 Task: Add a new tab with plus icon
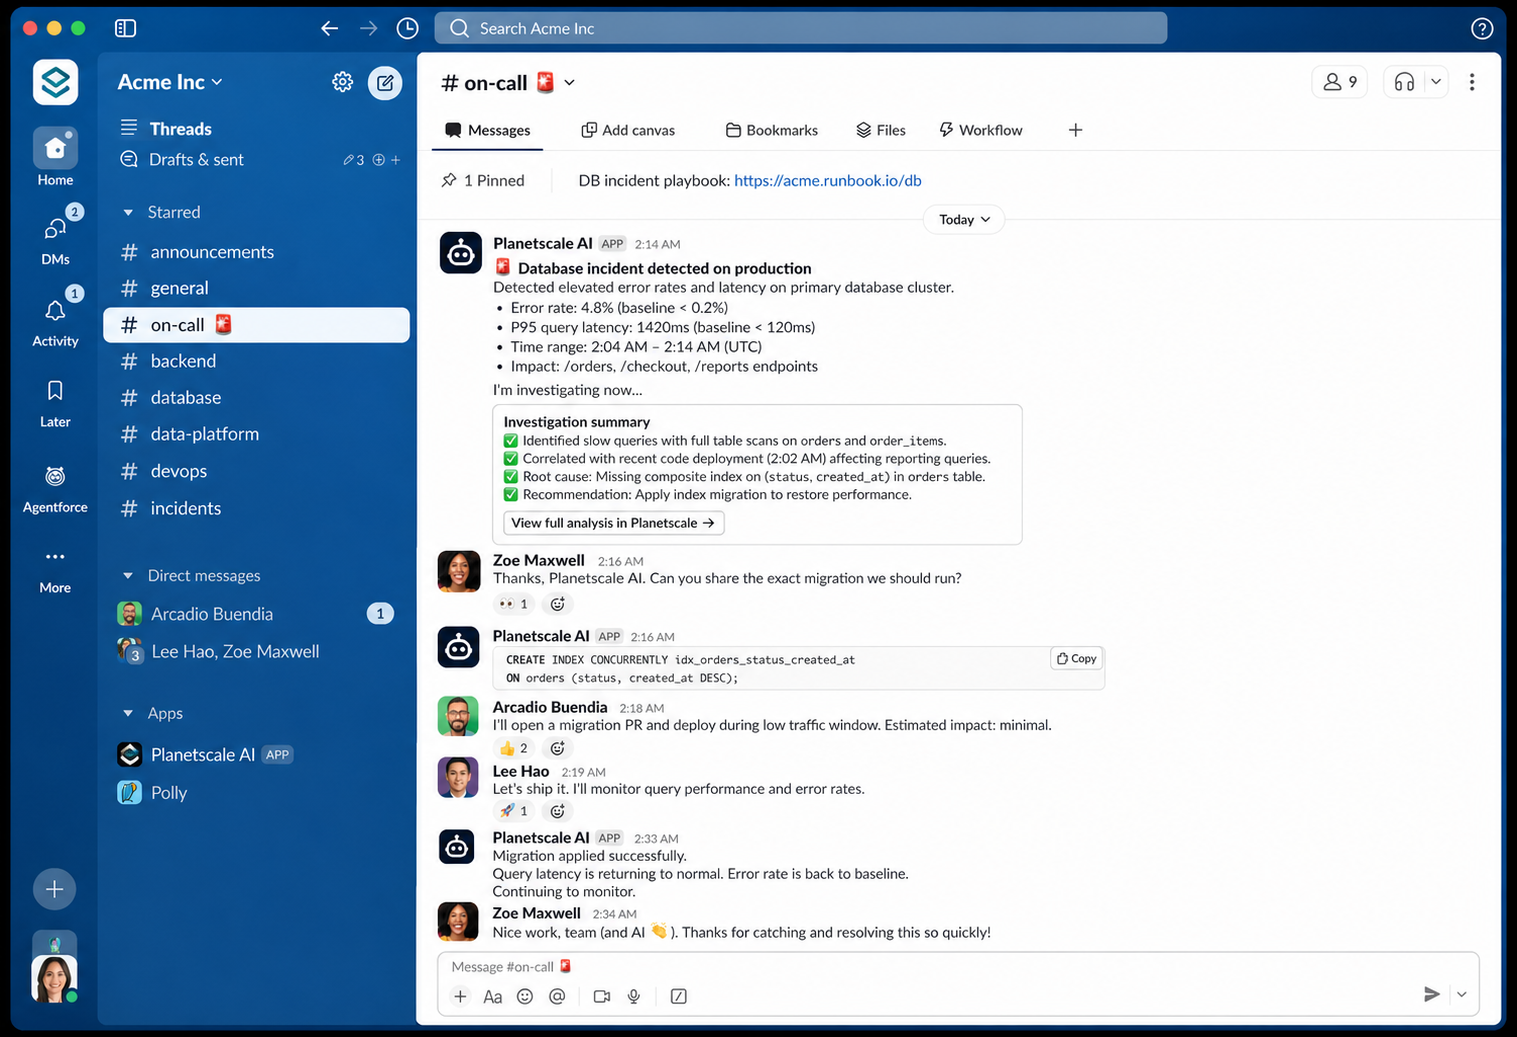pyautogui.click(x=1075, y=130)
